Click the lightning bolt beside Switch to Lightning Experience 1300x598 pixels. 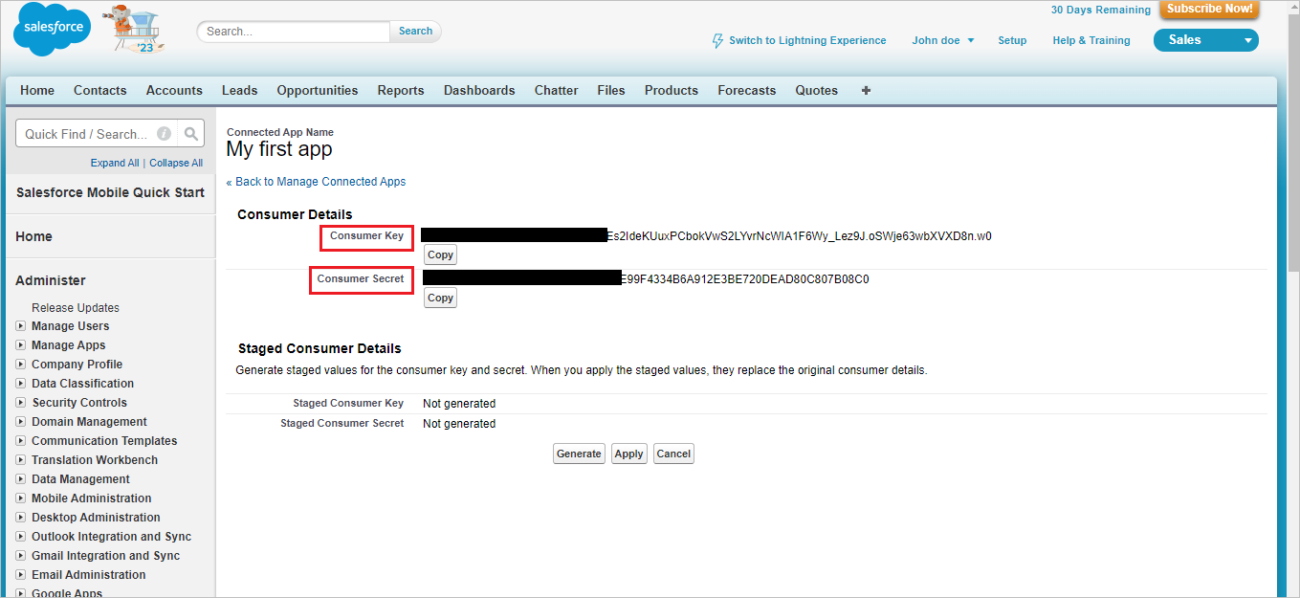click(x=717, y=40)
